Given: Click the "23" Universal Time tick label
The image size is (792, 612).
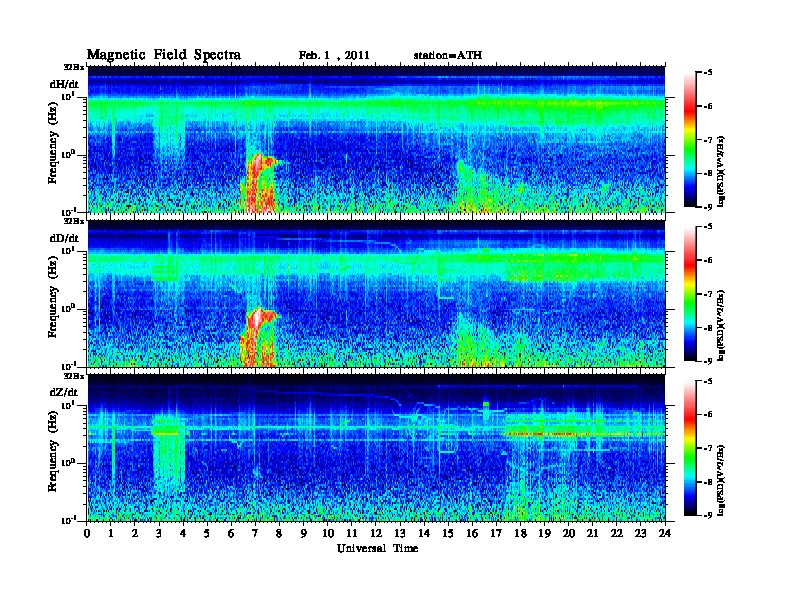Looking at the screenshot, I should [x=641, y=534].
